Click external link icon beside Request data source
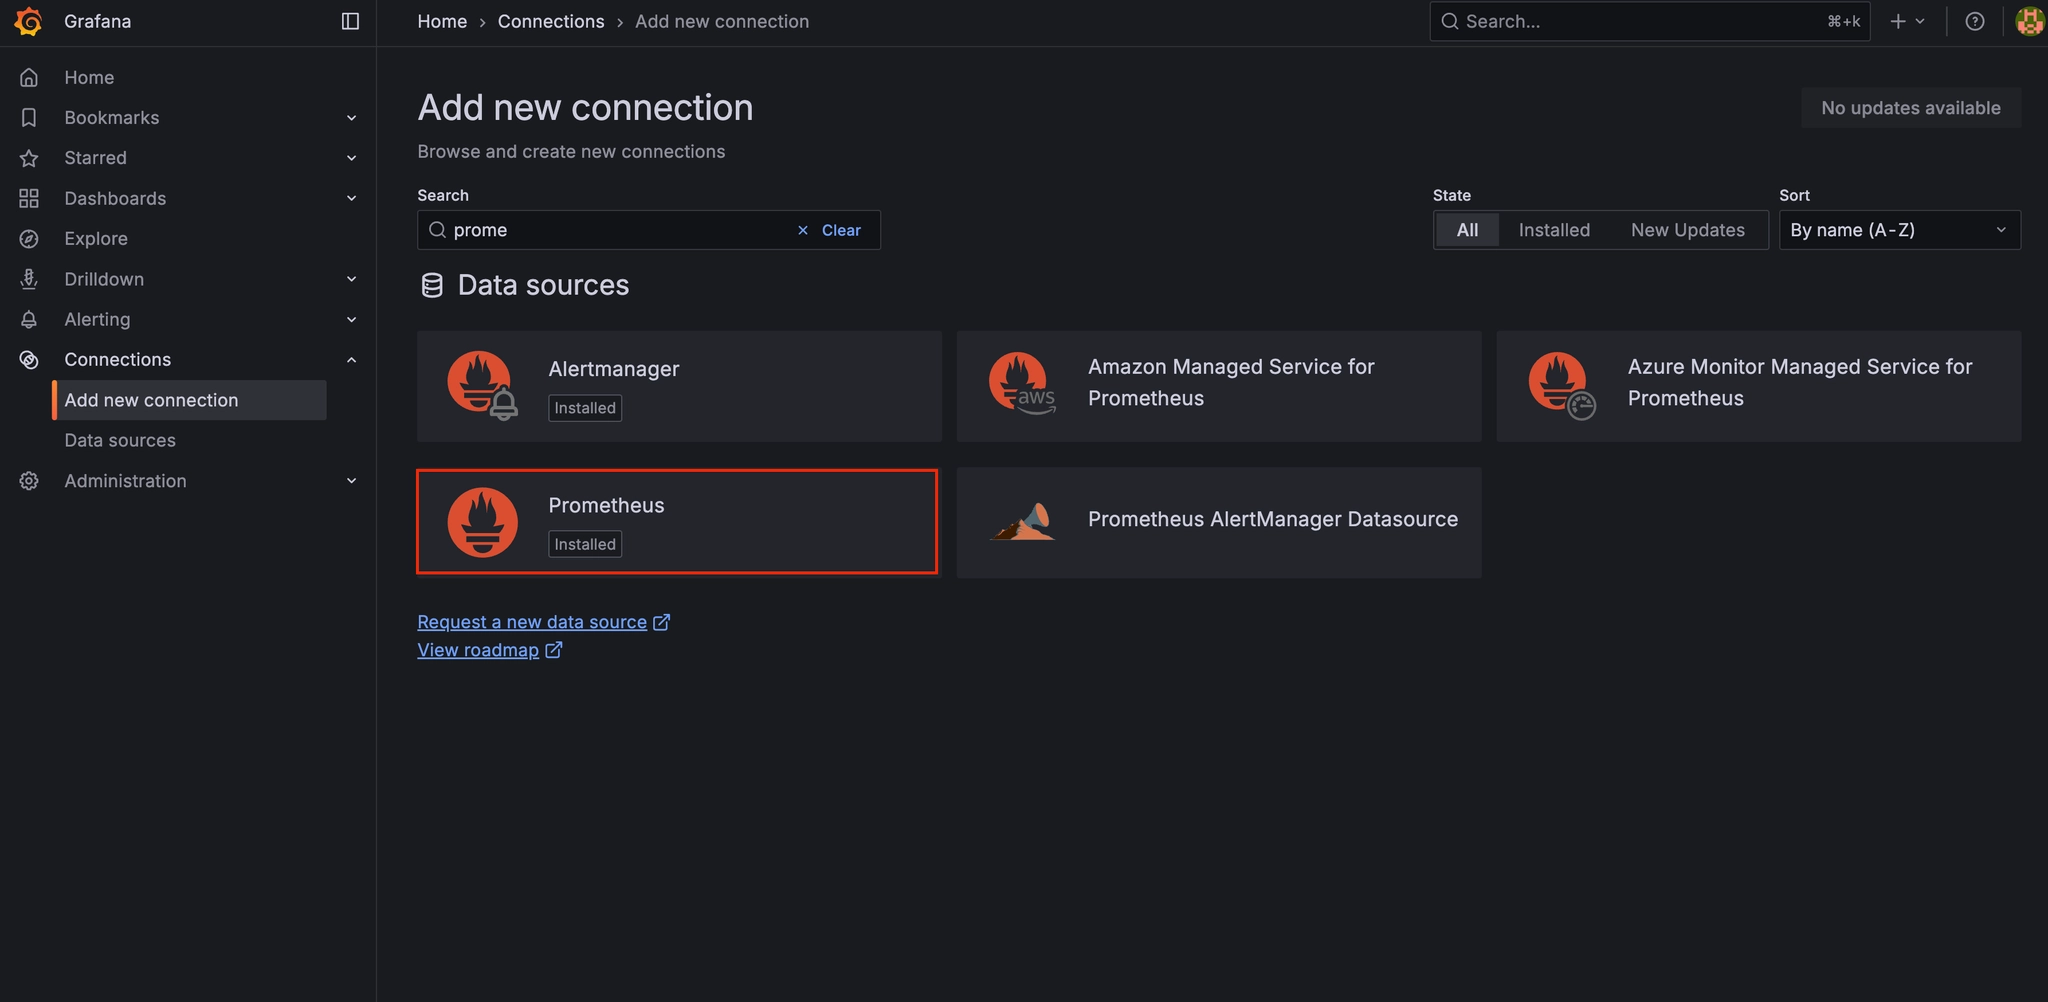 (661, 622)
